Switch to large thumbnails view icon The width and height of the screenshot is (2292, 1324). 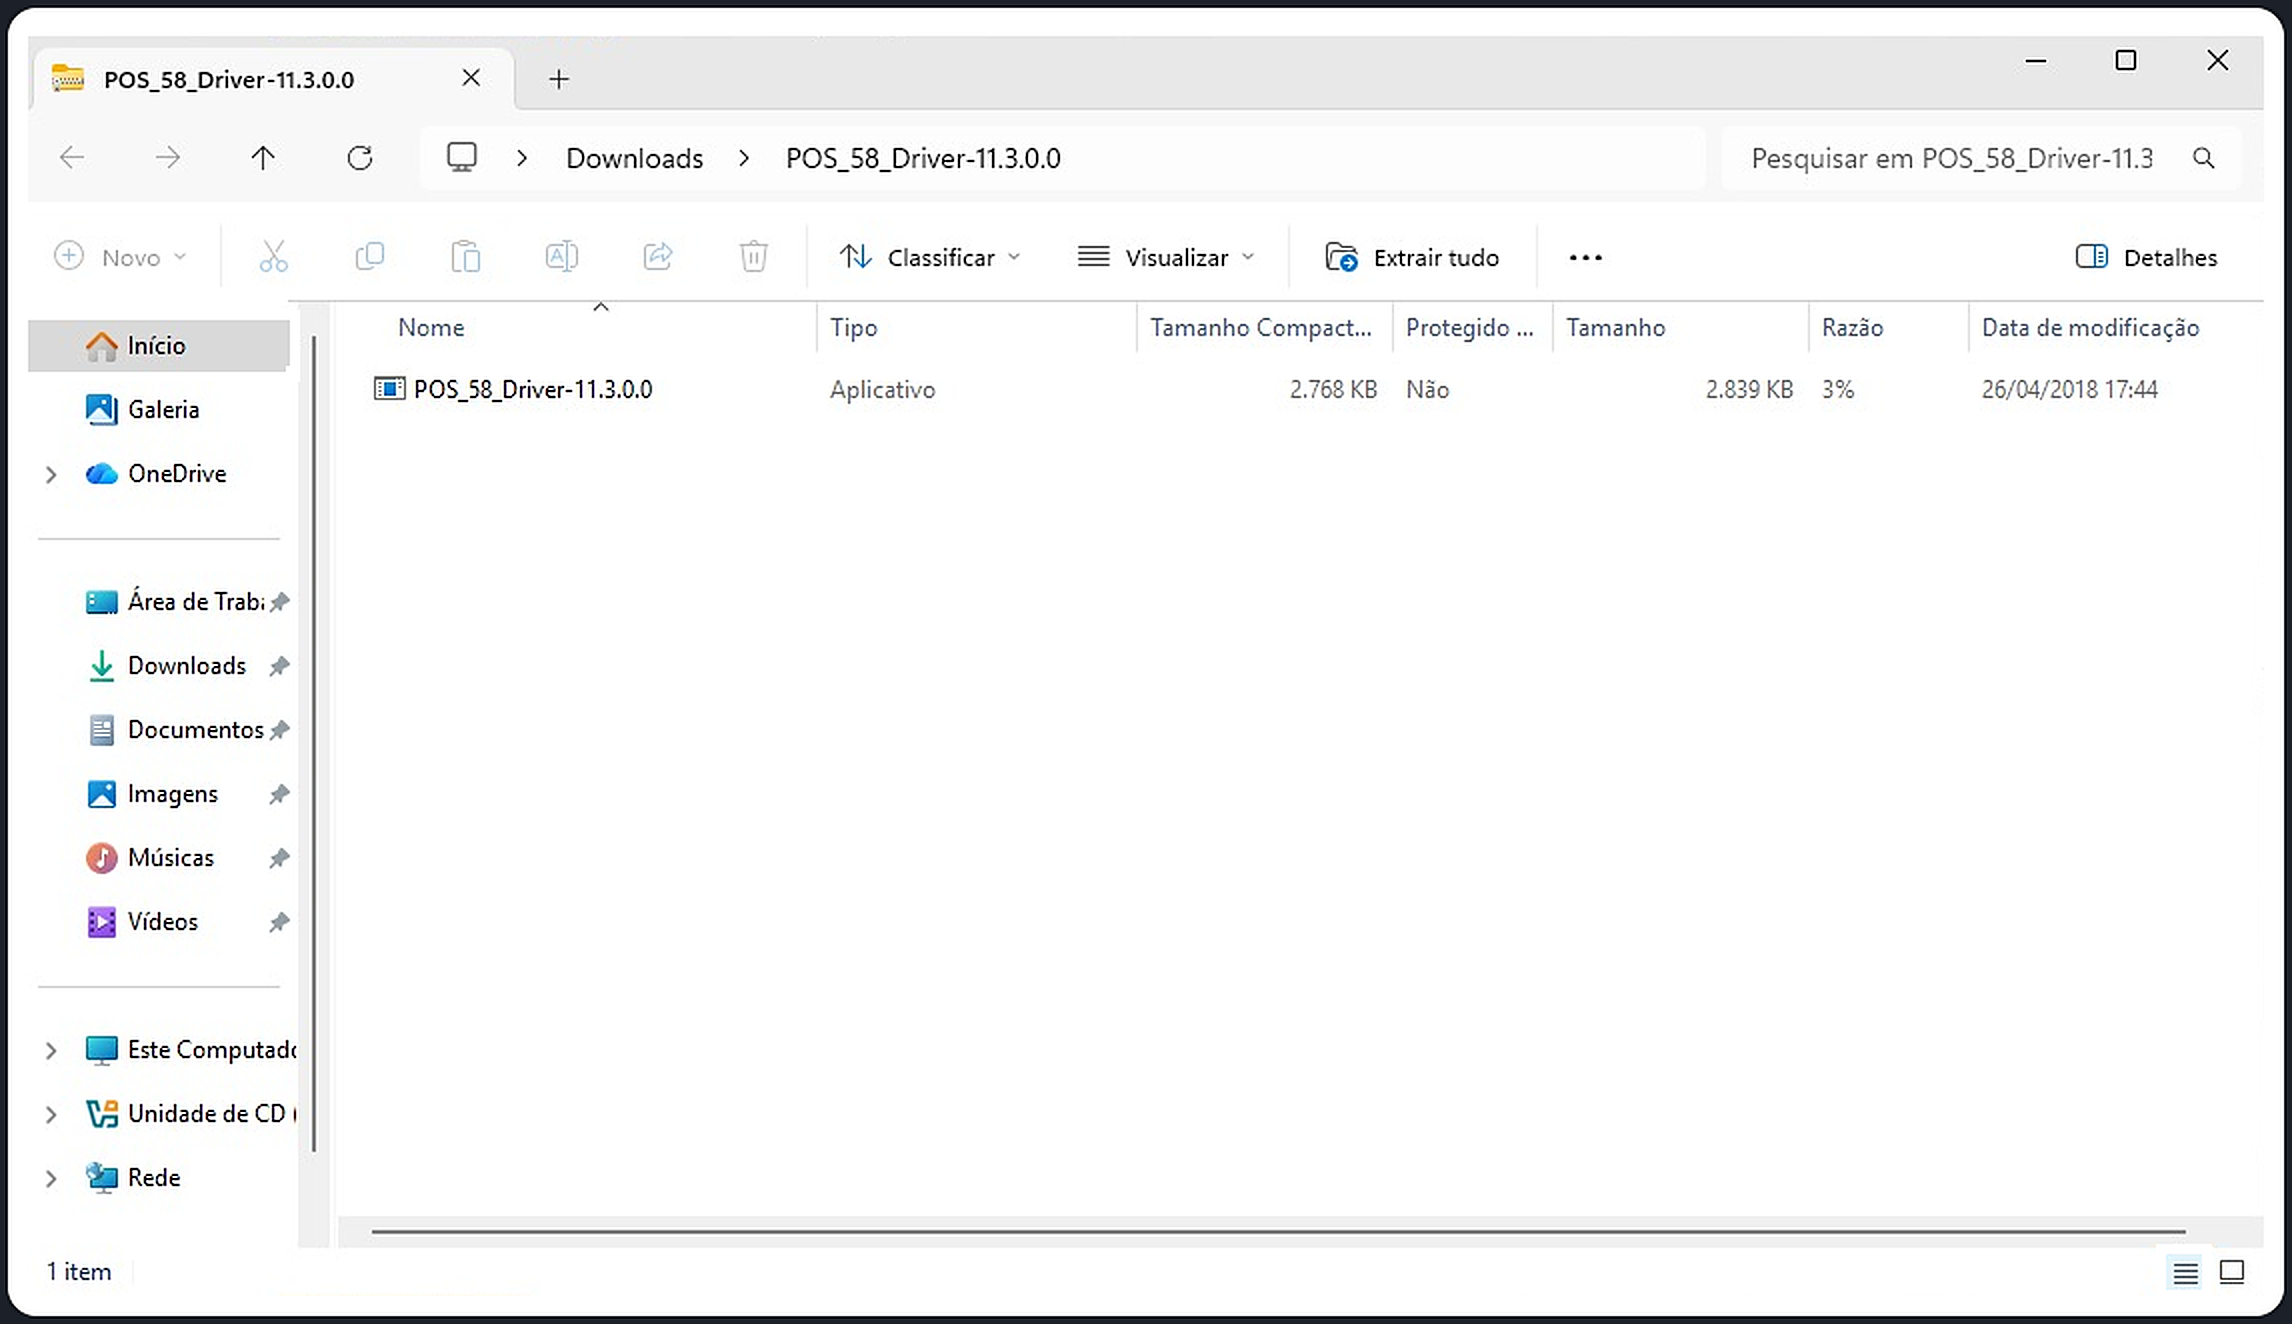(2232, 1272)
